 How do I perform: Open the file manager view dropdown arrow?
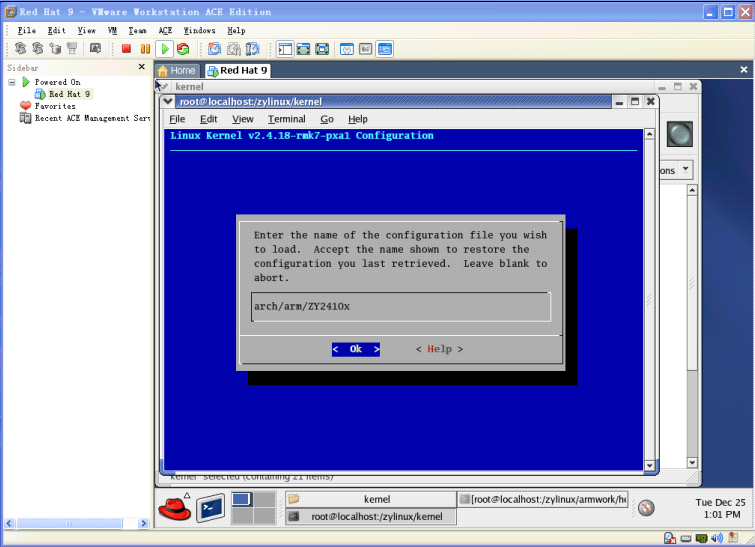point(685,171)
